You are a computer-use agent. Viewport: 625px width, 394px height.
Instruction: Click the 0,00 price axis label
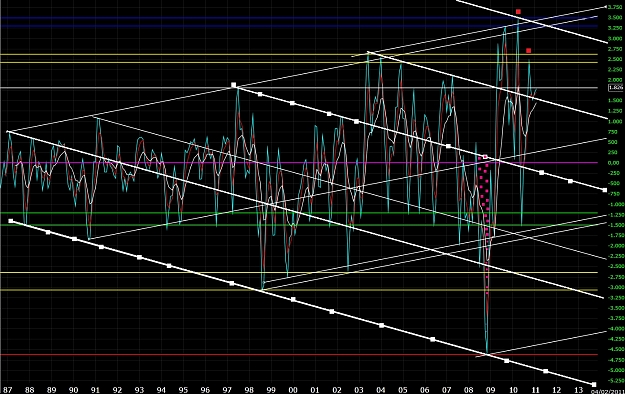point(613,163)
